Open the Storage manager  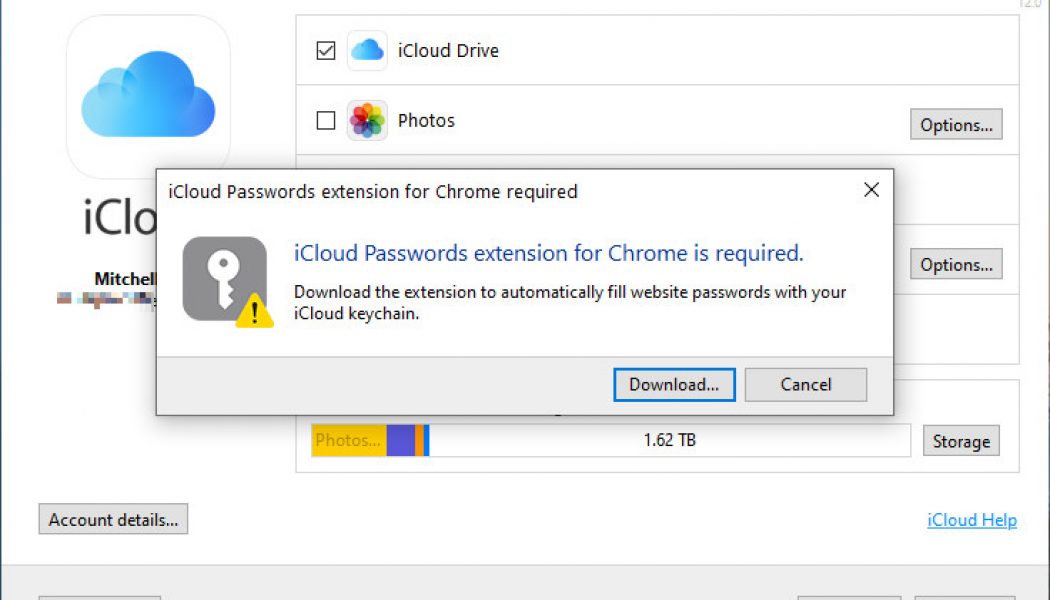960,440
